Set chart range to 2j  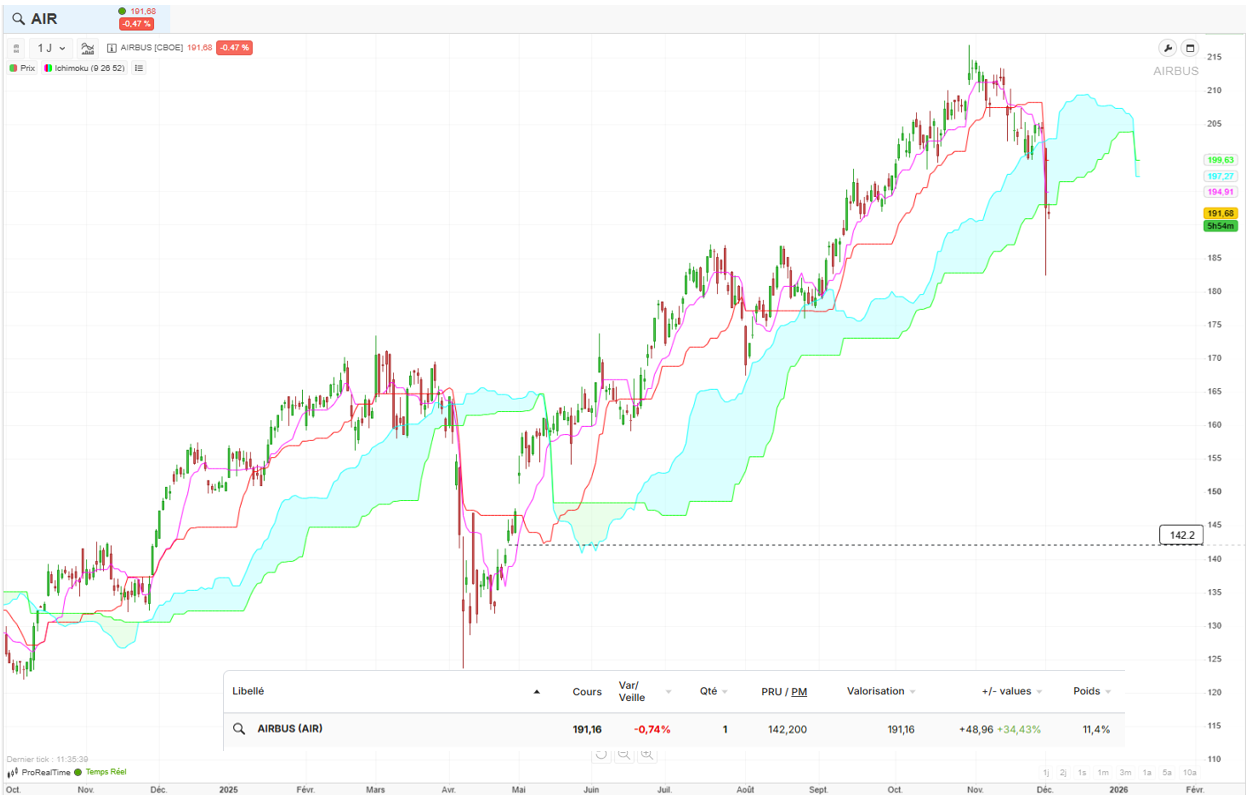[1063, 772]
